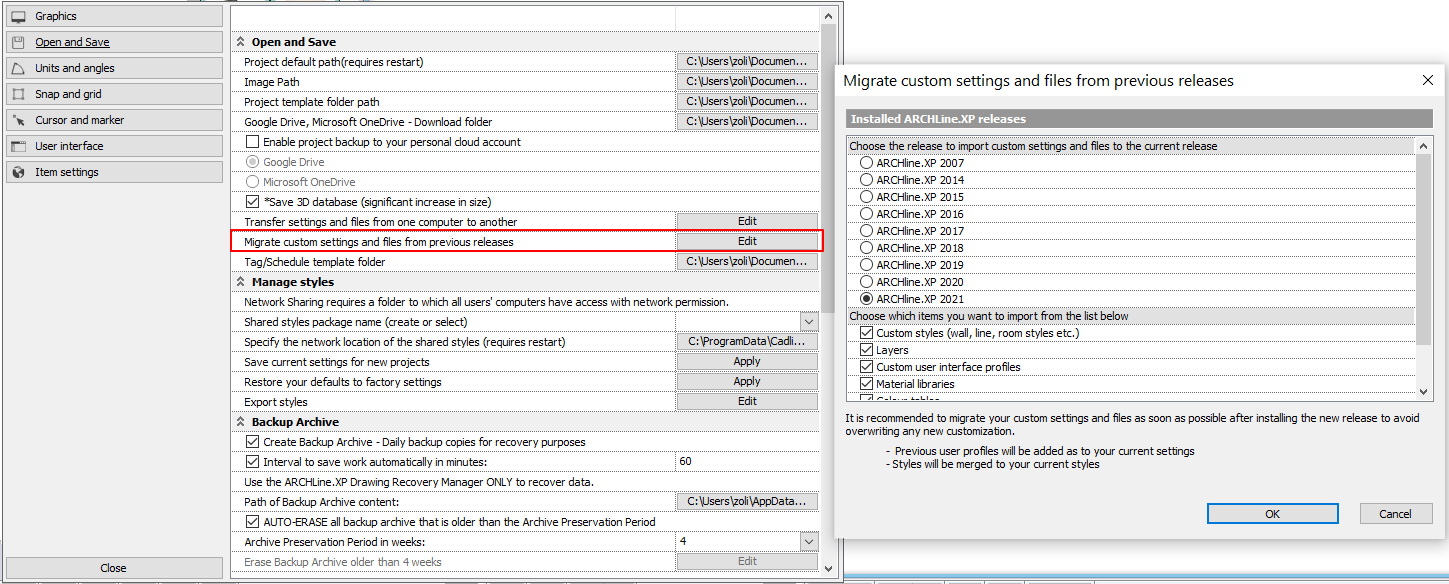Apply Restore your defaults to factory settings
The image size is (1449, 584).
tap(747, 382)
